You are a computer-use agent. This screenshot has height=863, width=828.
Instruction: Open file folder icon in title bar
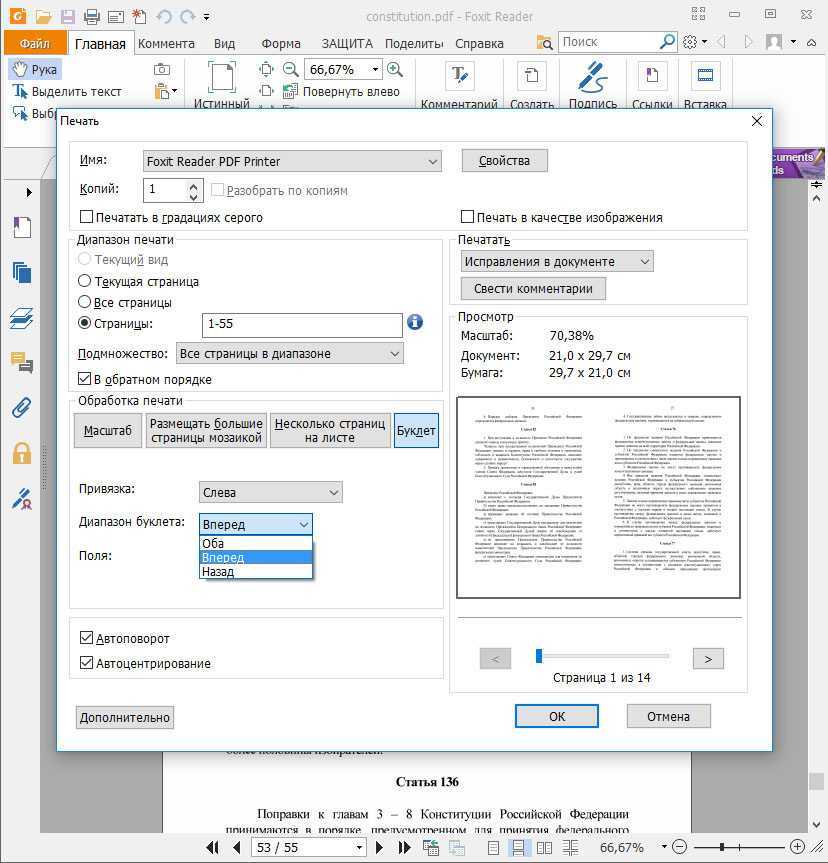43,17
